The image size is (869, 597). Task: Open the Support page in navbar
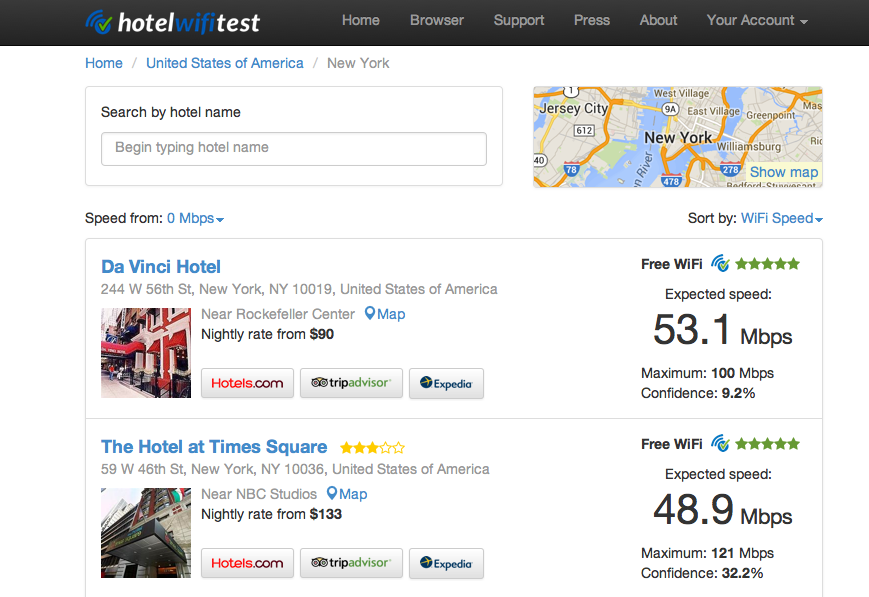tap(519, 20)
